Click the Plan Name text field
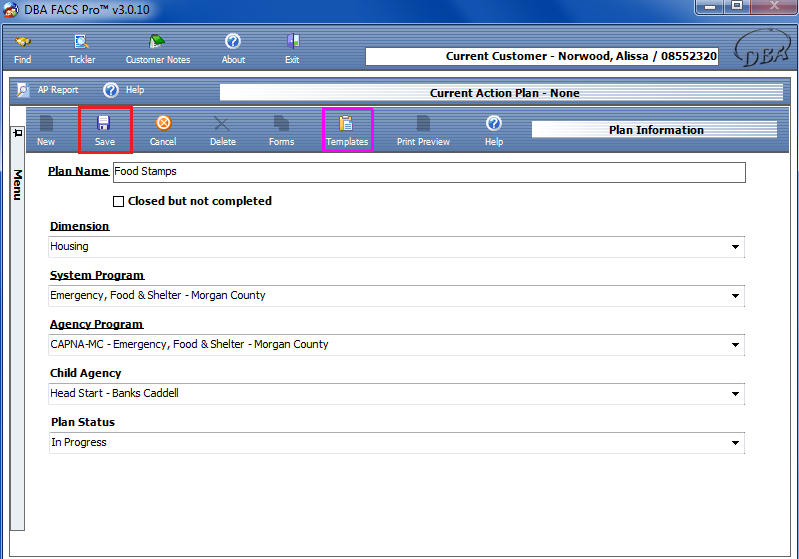The width and height of the screenshot is (799, 559). [428, 172]
